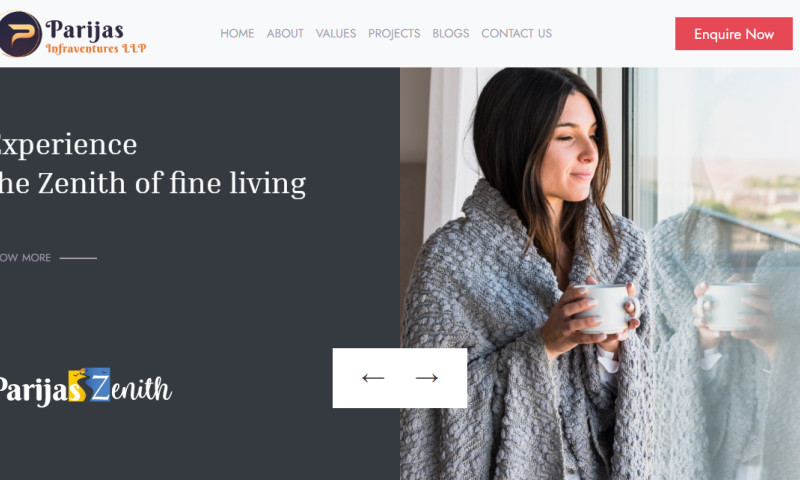
Task: Click the Parijas Zenith project logo
Action: coord(85,387)
